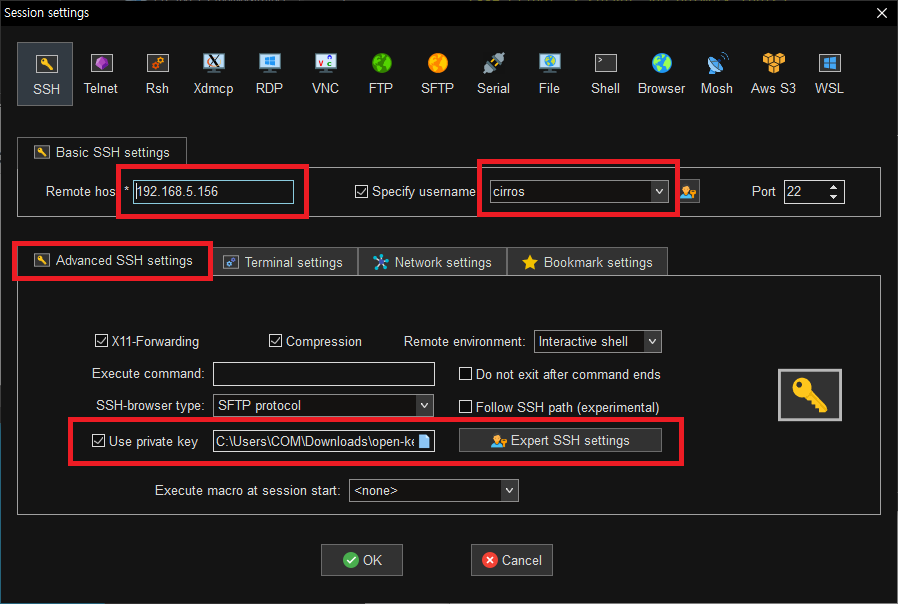Close the Session settings dialog

[882, 13]
